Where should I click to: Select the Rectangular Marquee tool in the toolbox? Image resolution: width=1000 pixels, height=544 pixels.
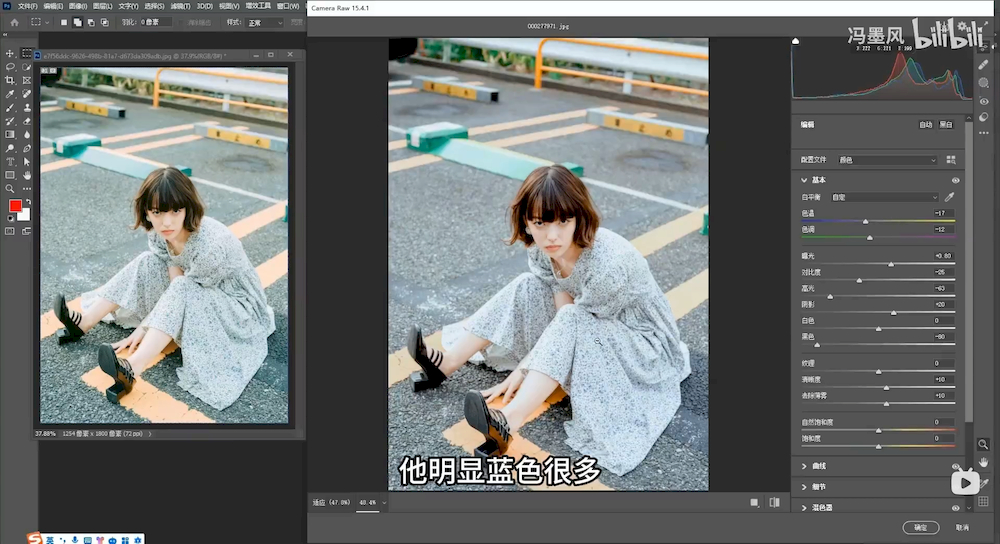(27, 54)
